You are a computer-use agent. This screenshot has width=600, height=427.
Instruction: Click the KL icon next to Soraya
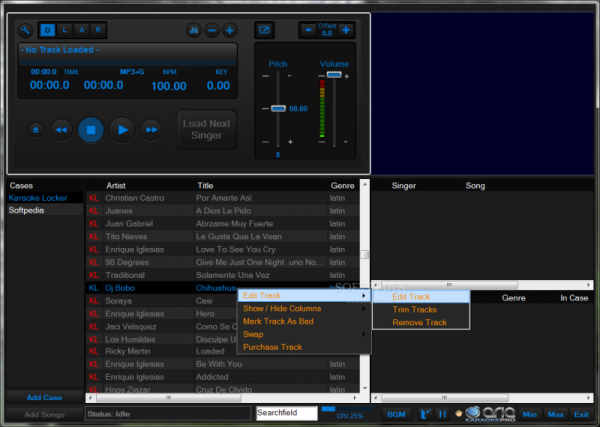(94, 301)
